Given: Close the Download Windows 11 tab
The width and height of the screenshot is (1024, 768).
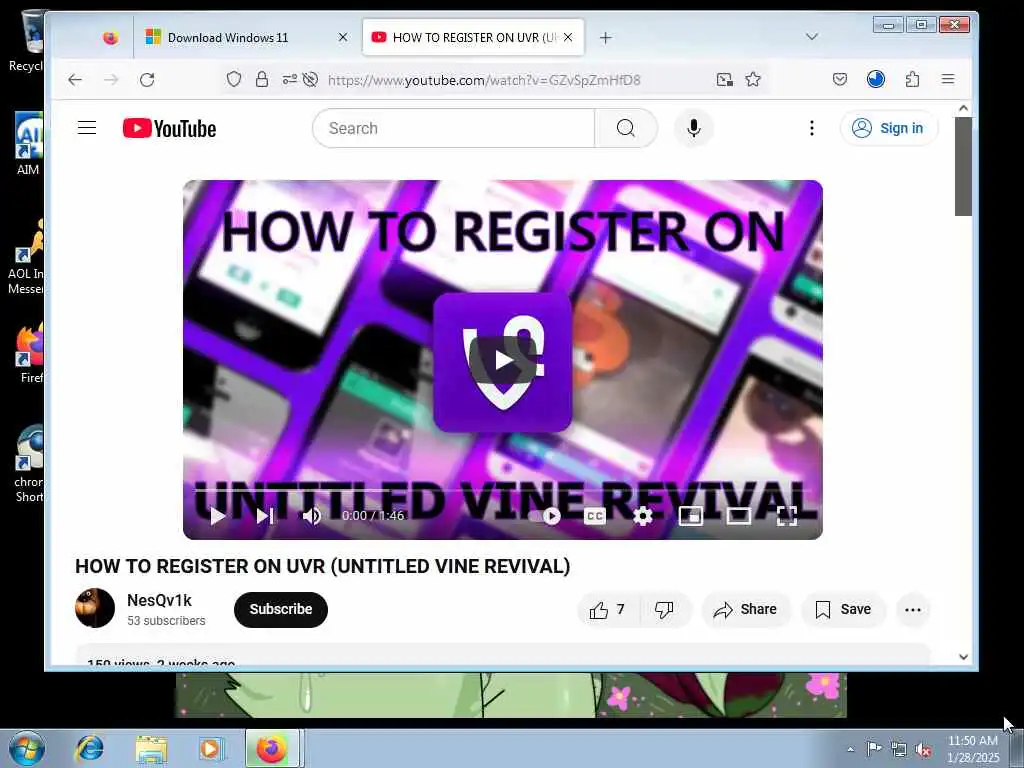Looking at the screenshot, I should [343, 38].
